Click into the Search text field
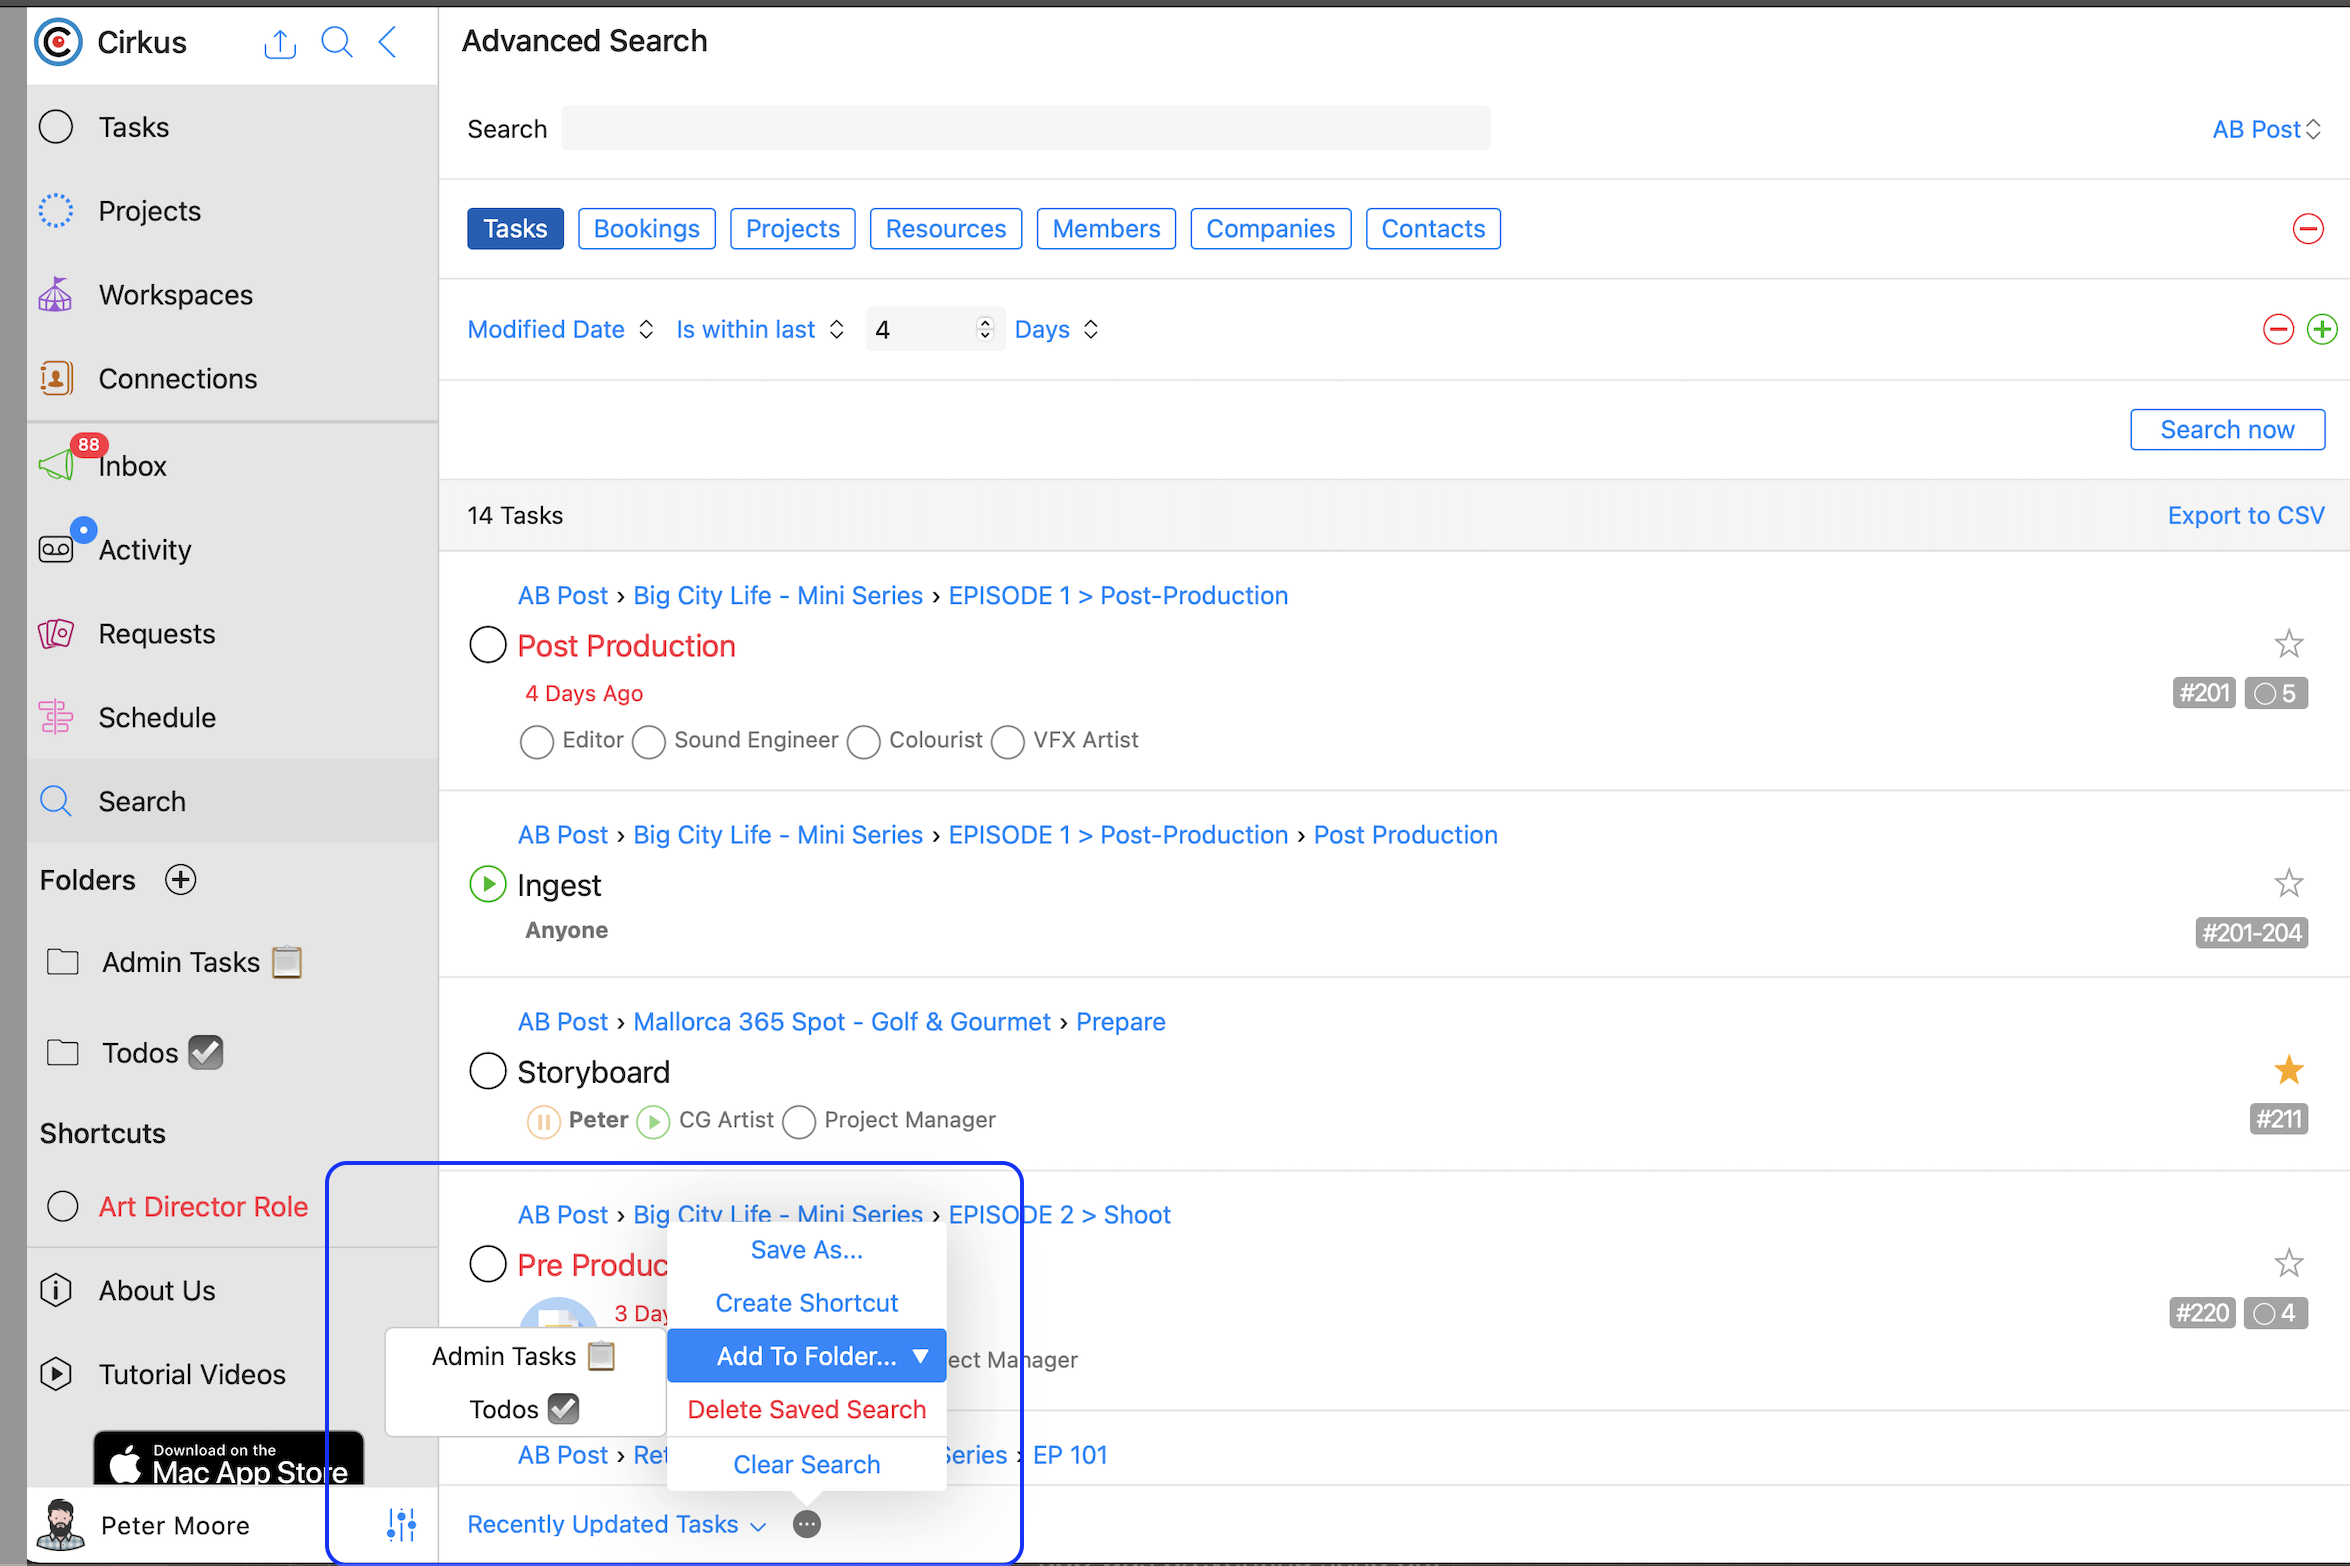The height and width of the screenshot is (1566, 2350). tap(1025, 129)
